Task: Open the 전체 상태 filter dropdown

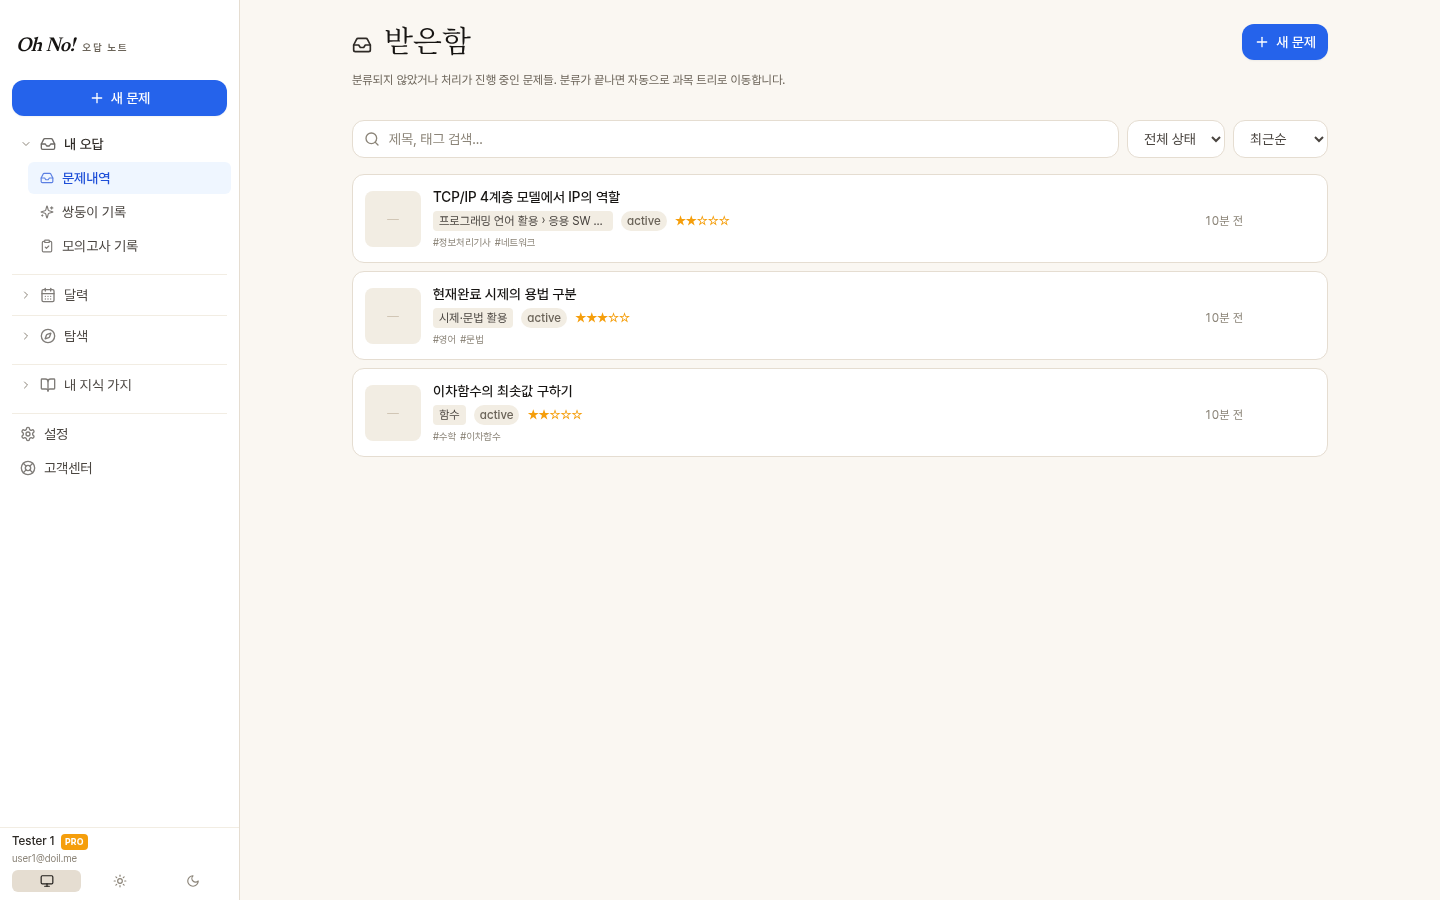Action: [x=1176, y=139]
